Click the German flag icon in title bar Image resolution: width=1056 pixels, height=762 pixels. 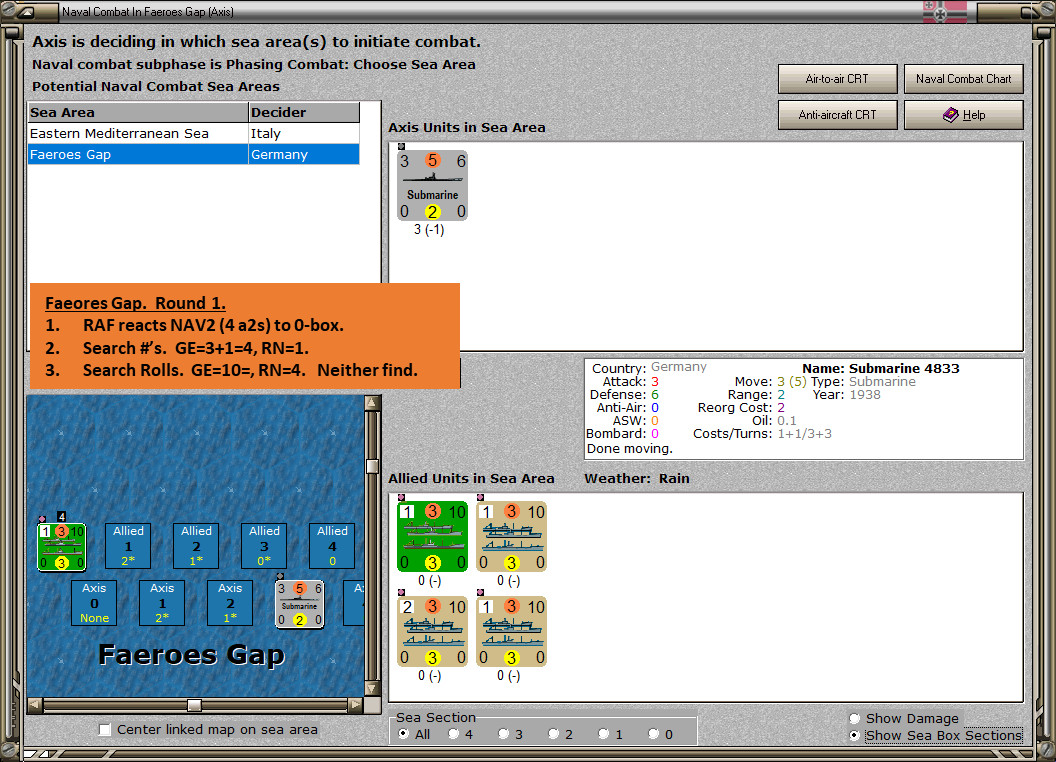[945, 11]
